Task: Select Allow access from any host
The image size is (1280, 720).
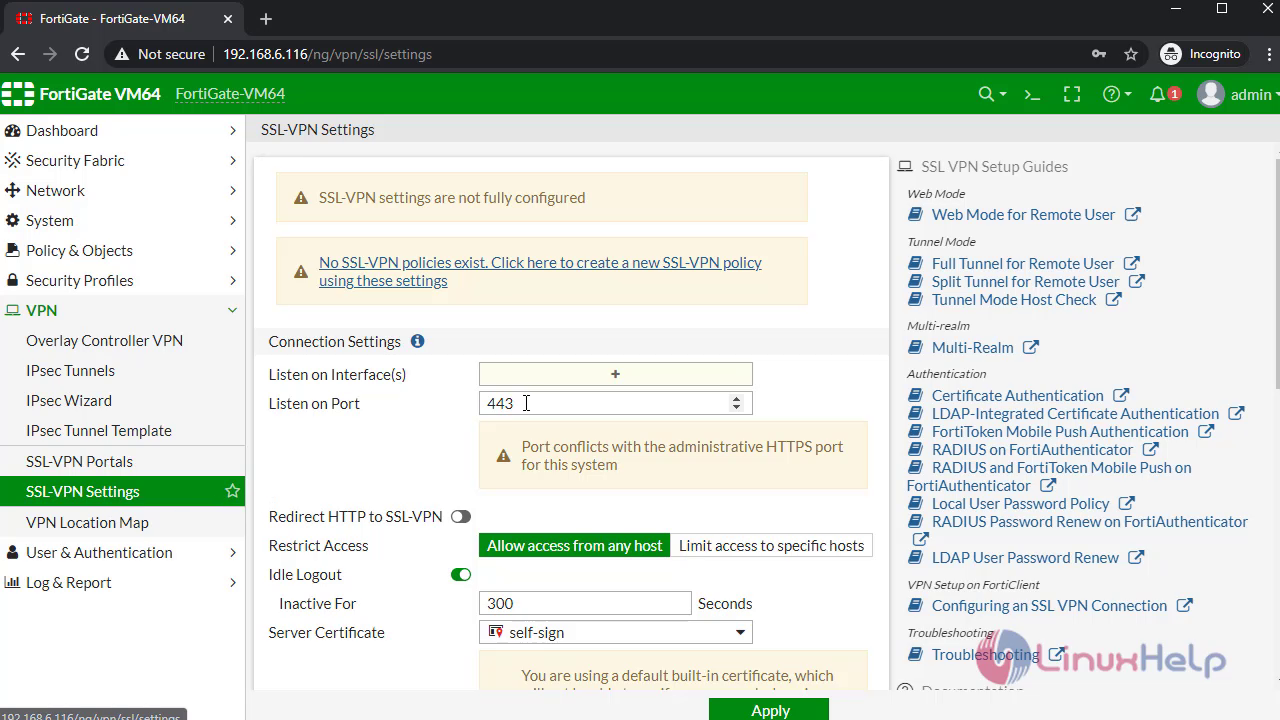Action: (x=574, y=545)
